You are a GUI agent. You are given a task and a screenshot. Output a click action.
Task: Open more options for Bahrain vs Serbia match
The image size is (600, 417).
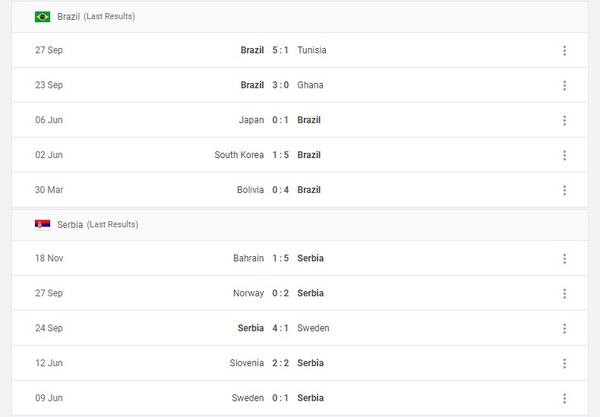coord(564,258)
